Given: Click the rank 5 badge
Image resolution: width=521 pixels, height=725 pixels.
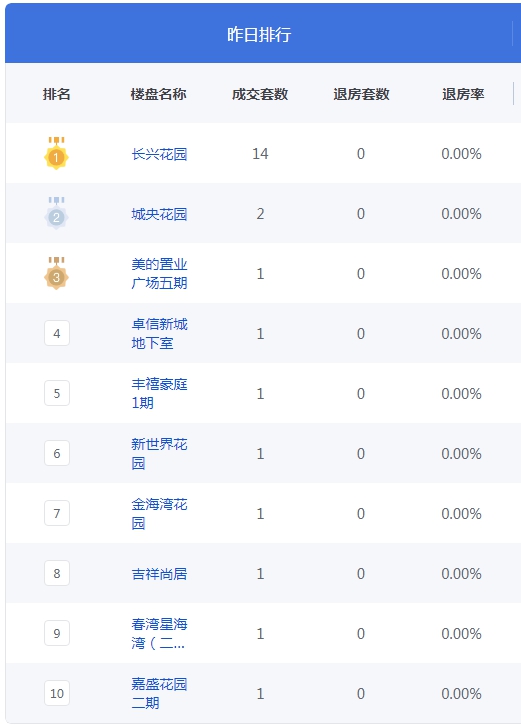Looking at the screenshot, I should (57, 393).
